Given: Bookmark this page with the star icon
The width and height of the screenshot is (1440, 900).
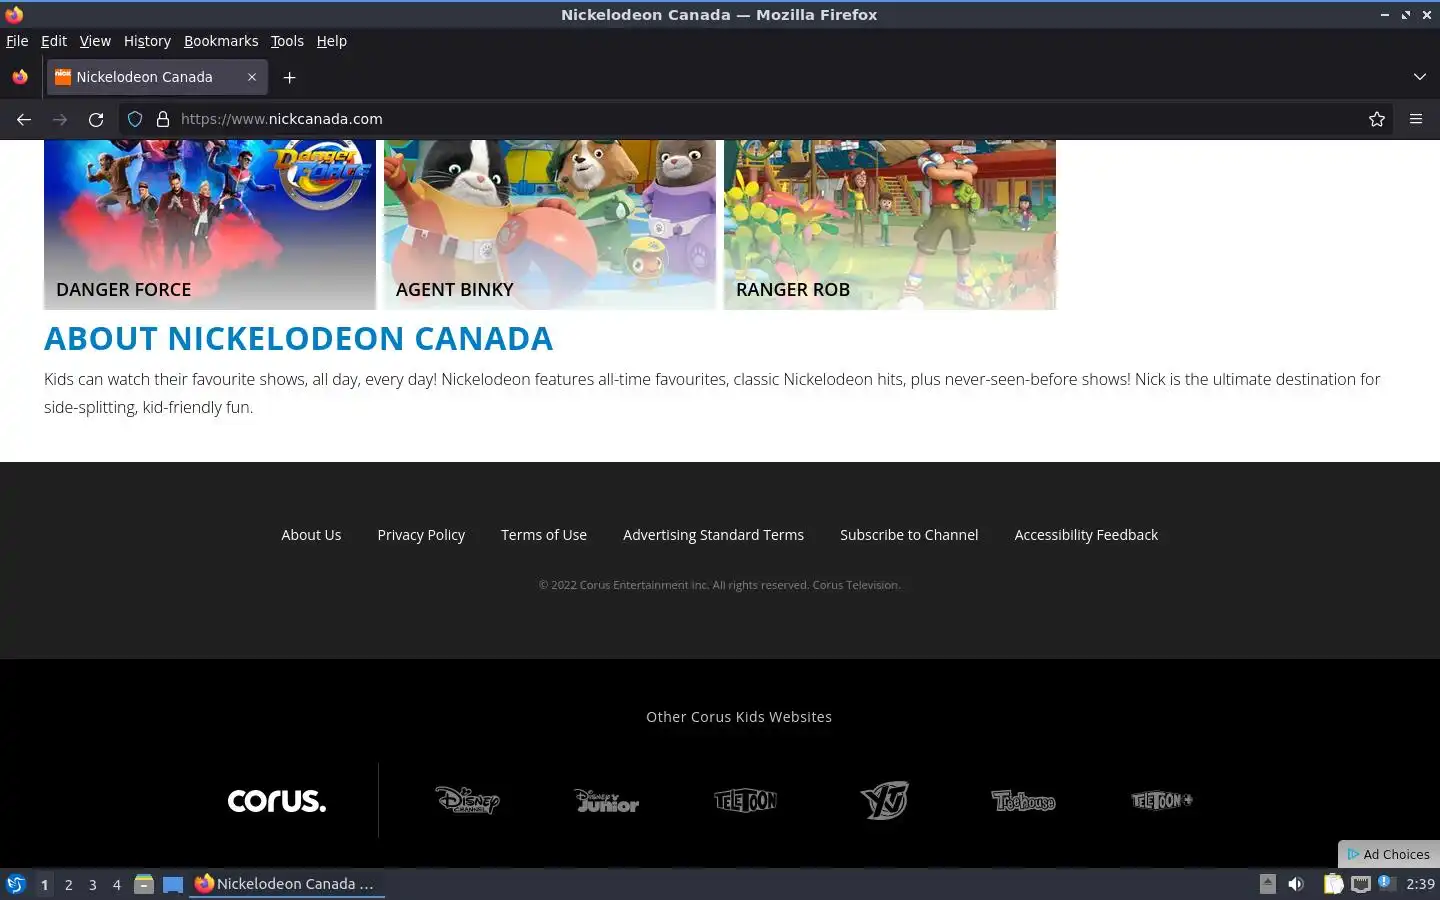Looking at the screenshot, I should coord(1377,119).
